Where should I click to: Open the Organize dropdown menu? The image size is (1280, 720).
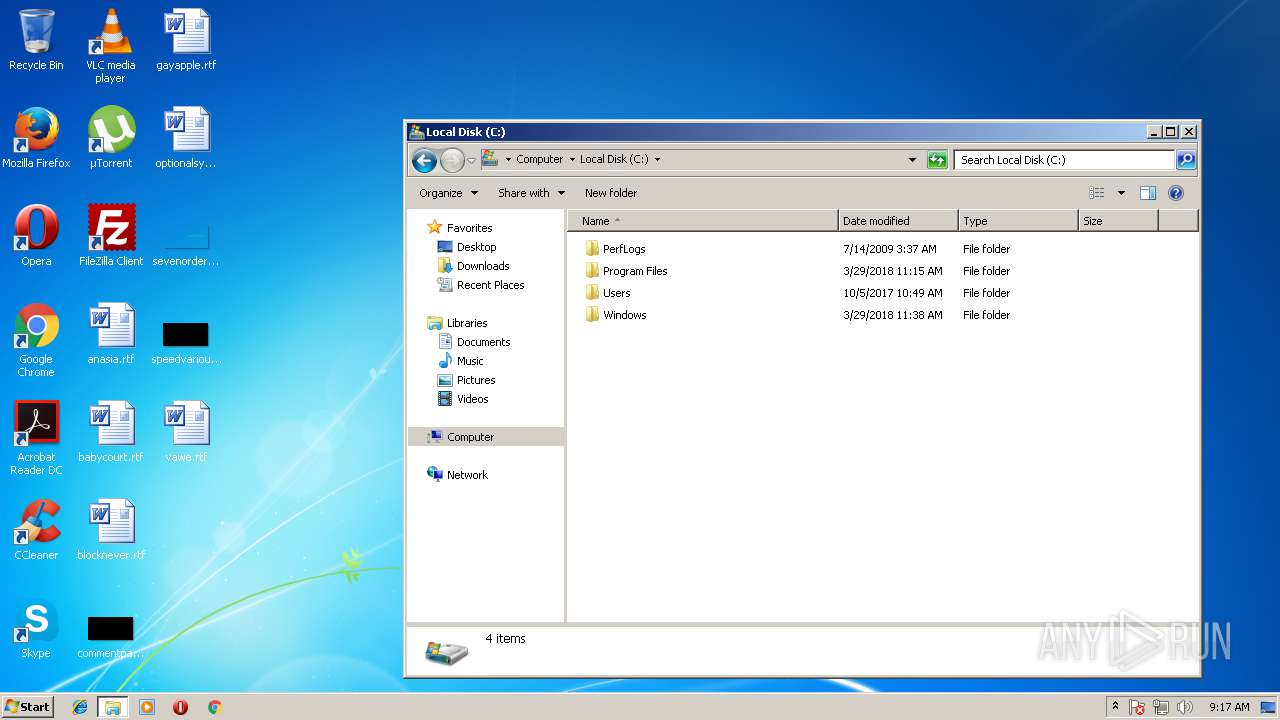[448, 193]
